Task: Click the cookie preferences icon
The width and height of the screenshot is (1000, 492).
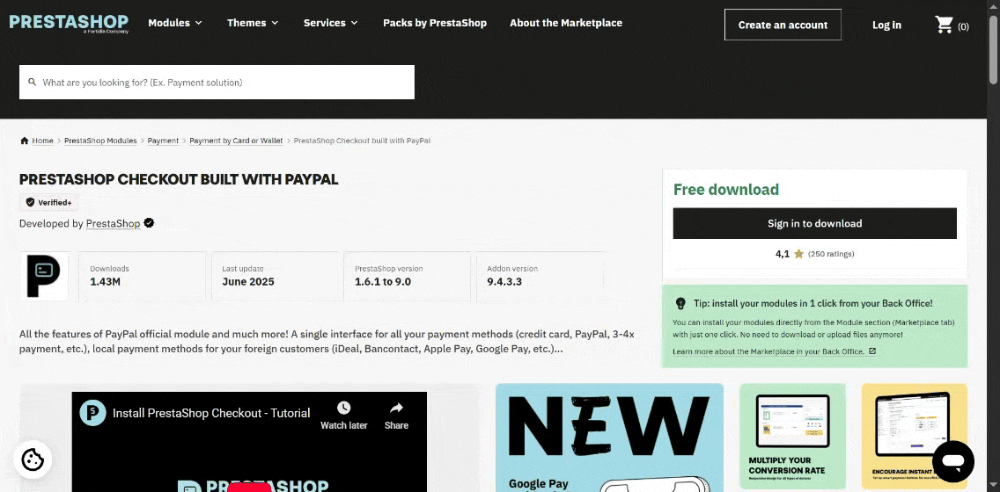Action: [33, 460]
